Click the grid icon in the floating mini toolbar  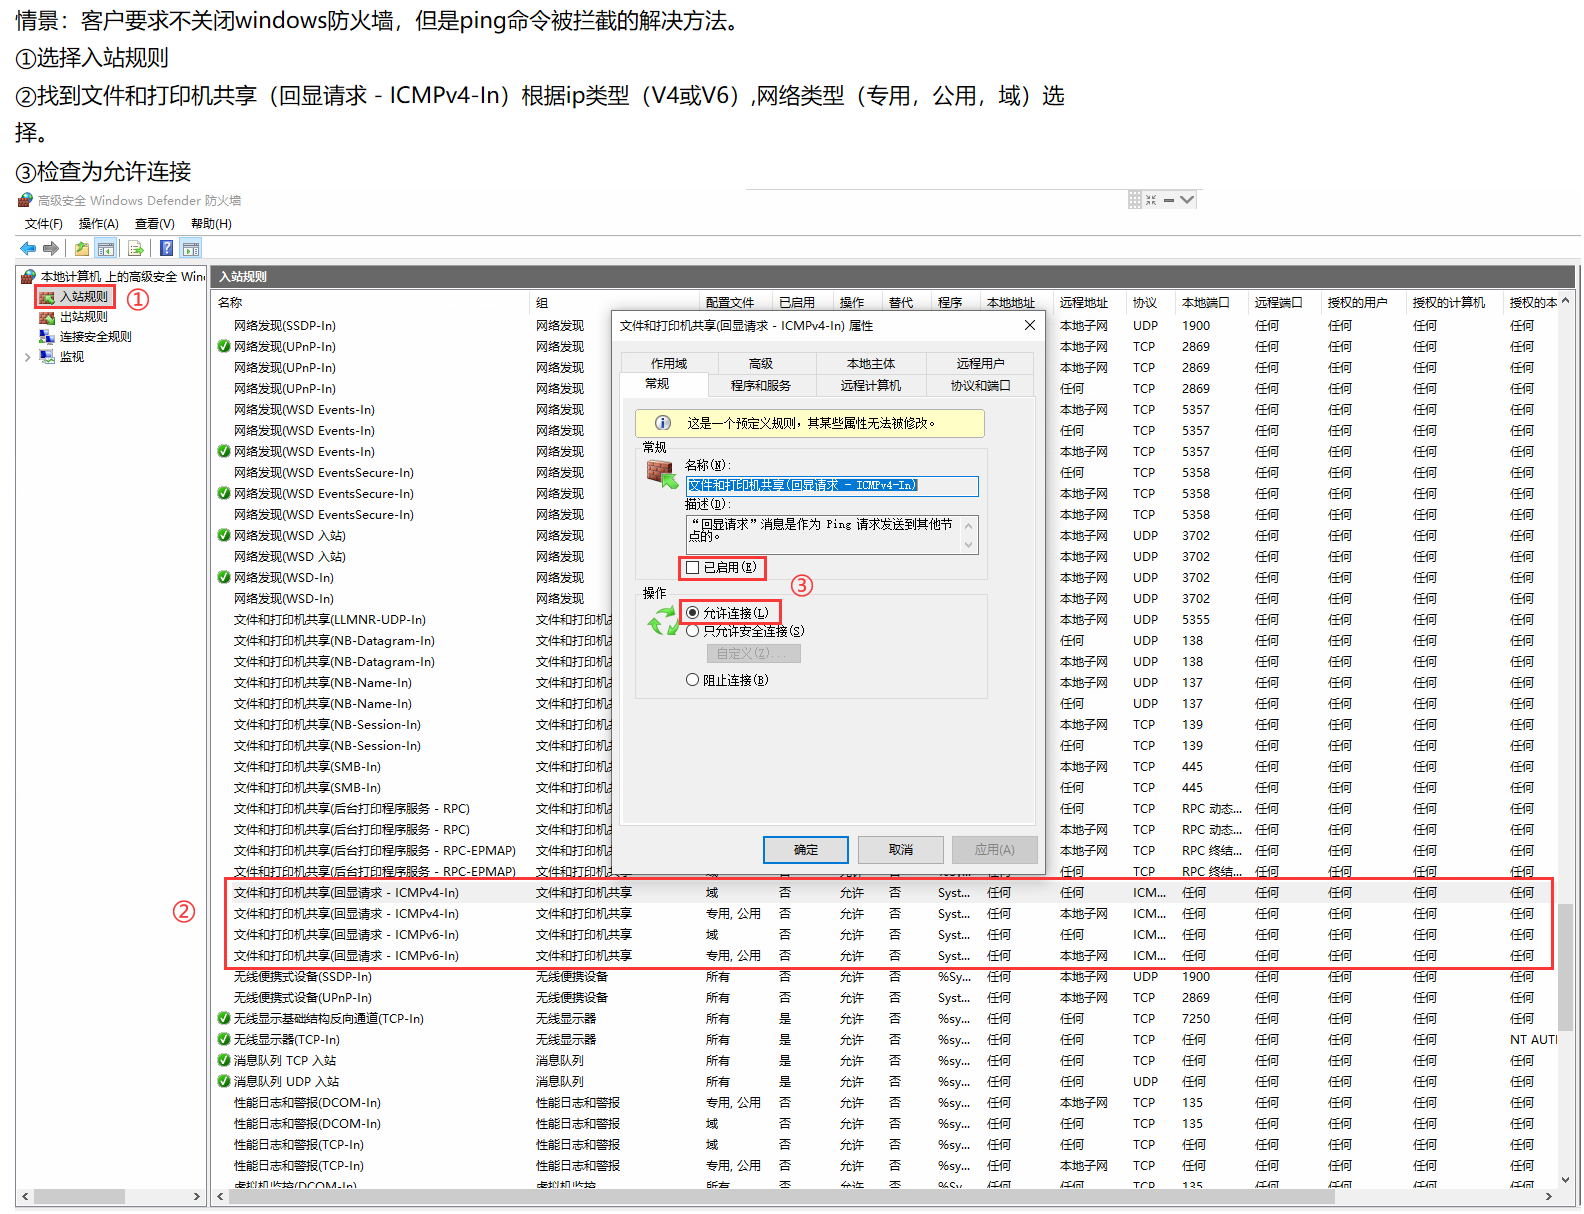point(1135,200)
